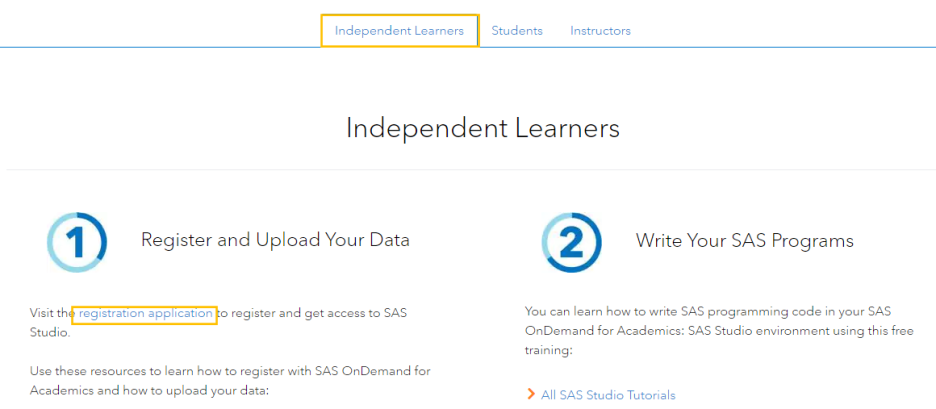Click the step 1 circle icon
The image size is (936, 409).
pos(76,242)
